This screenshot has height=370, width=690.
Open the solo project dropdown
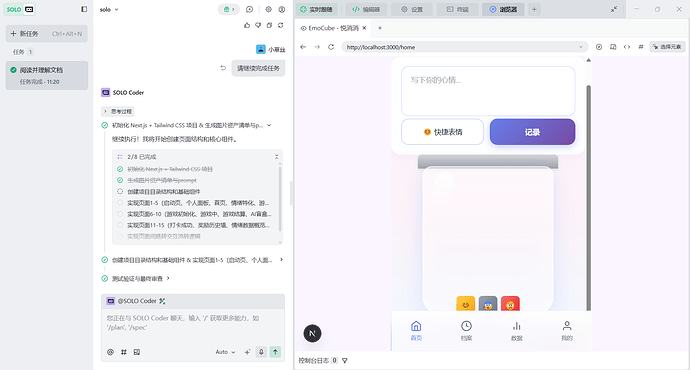point(109,10)
